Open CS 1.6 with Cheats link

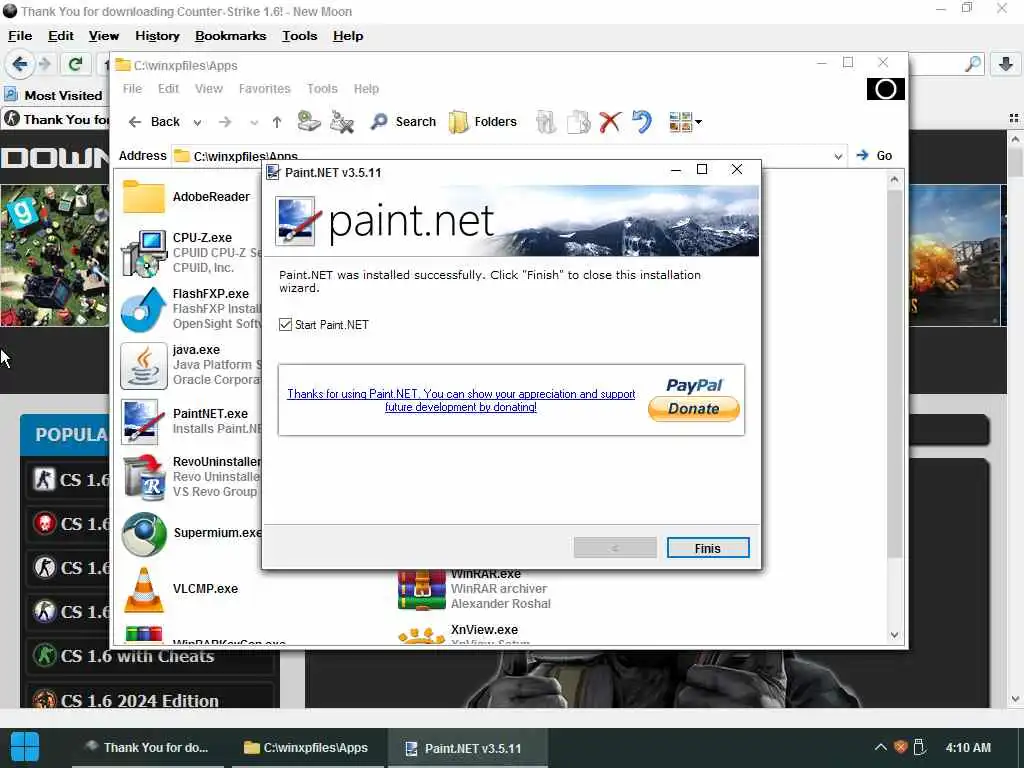(137, 656)
